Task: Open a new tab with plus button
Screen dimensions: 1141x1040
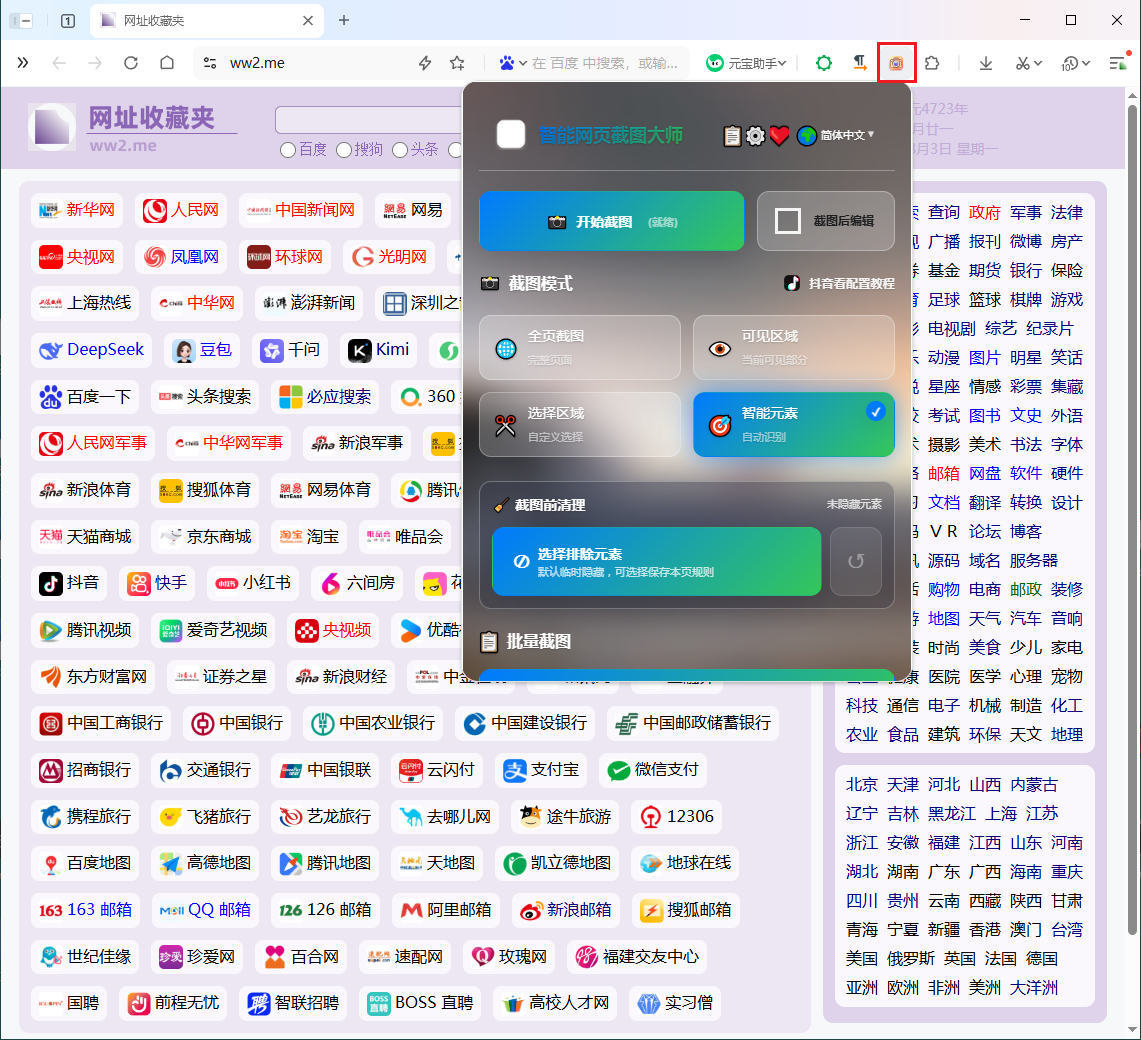Action: [344, 20]
